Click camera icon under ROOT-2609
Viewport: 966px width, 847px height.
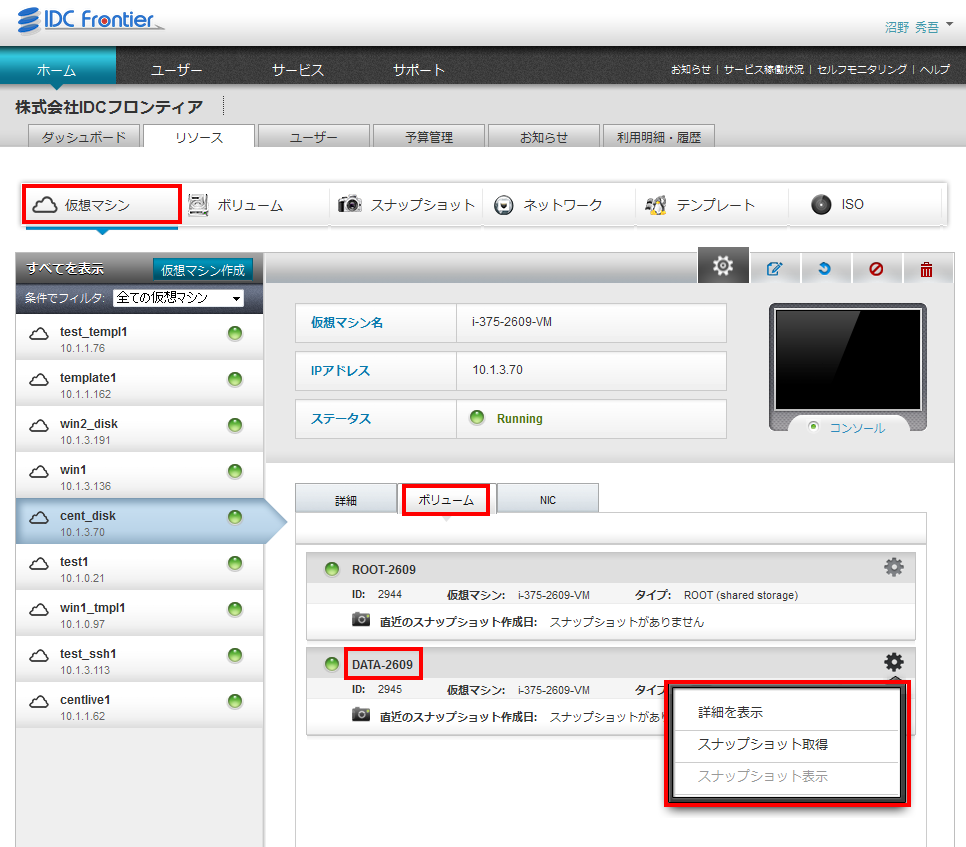point(361,619)
